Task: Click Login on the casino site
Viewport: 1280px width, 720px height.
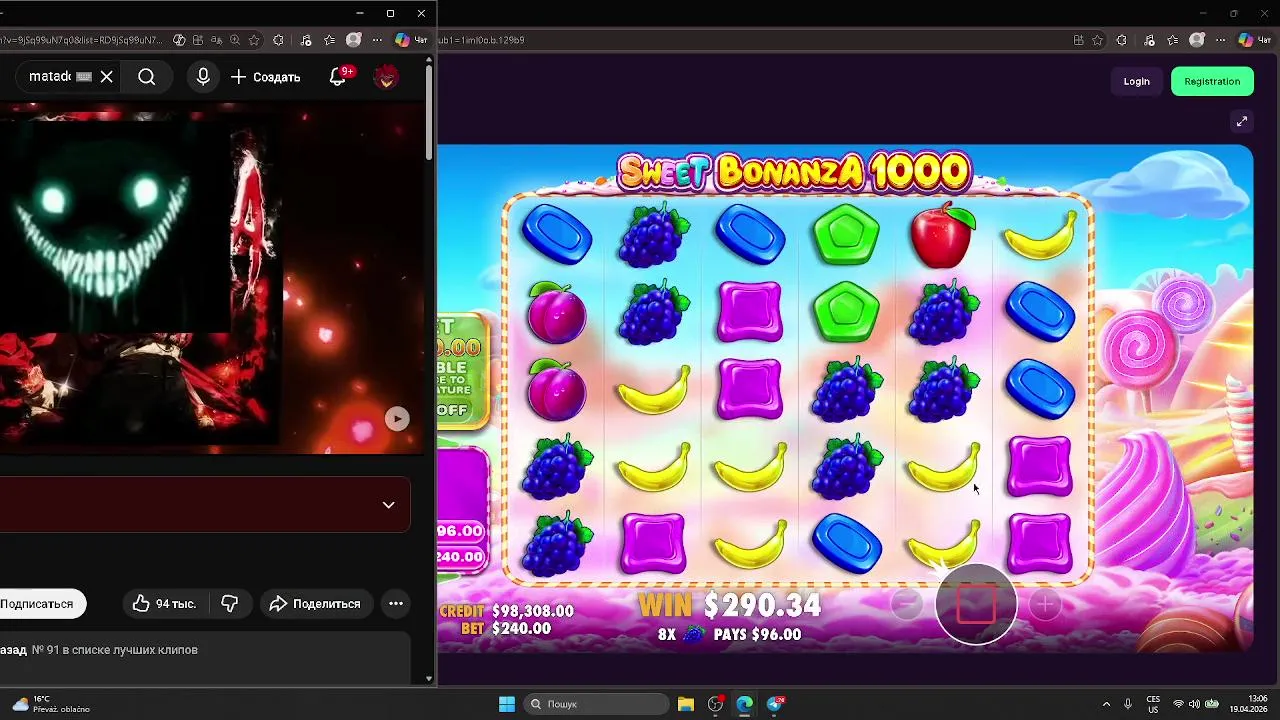Action: (1136, 82)
